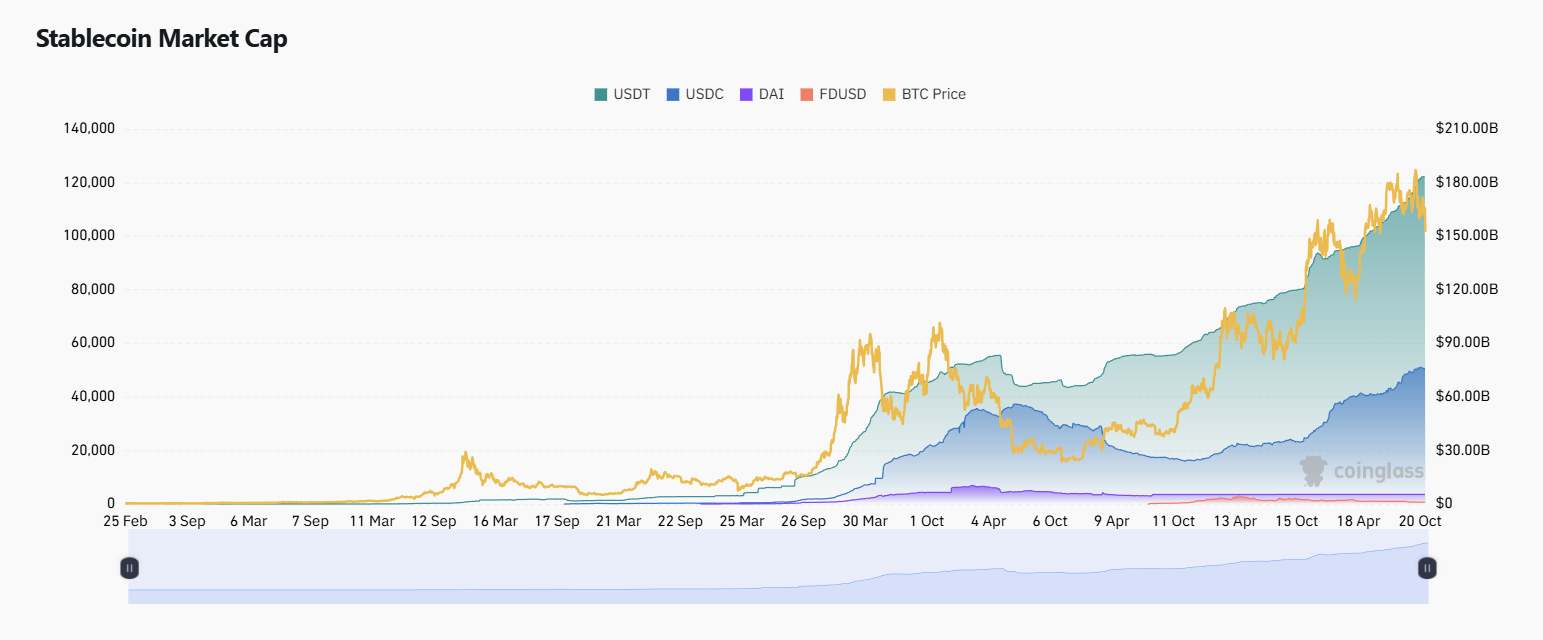Click the Stablecoin Market Cap title

pos(162,39)
